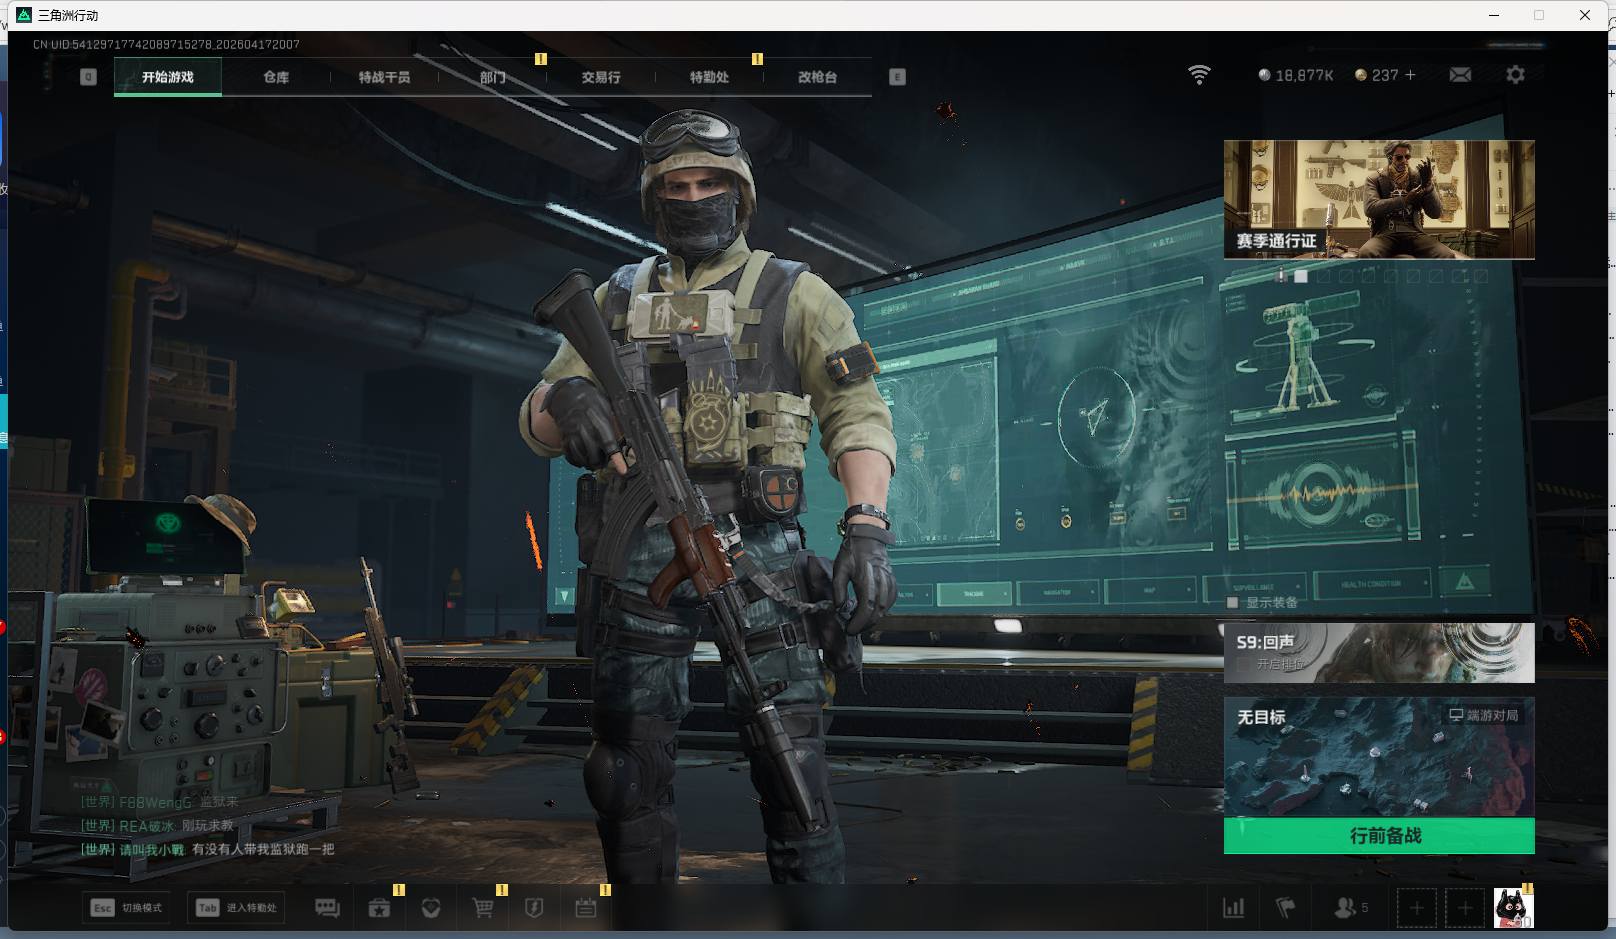Open the 开始游戏 tab

pyautogui.click(x=168, y=77)
